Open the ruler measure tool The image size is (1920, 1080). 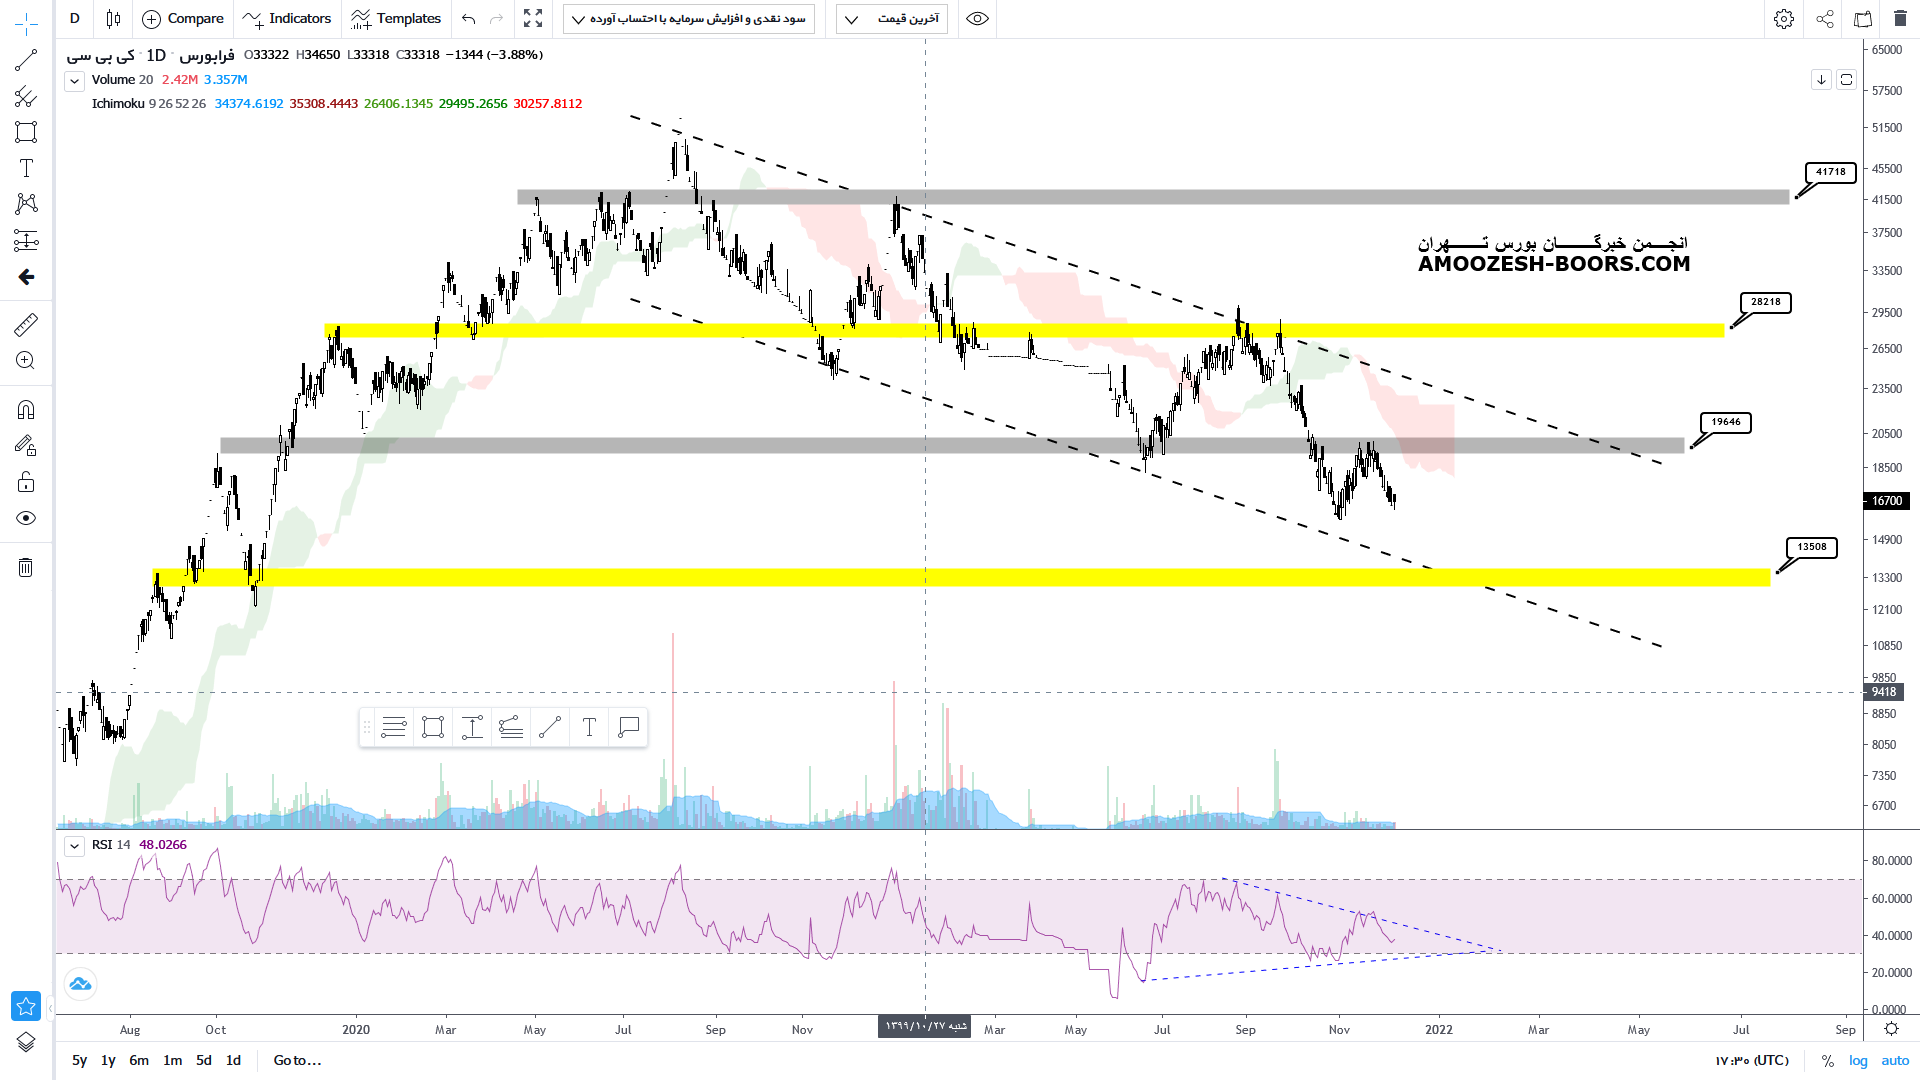point(26,324)
